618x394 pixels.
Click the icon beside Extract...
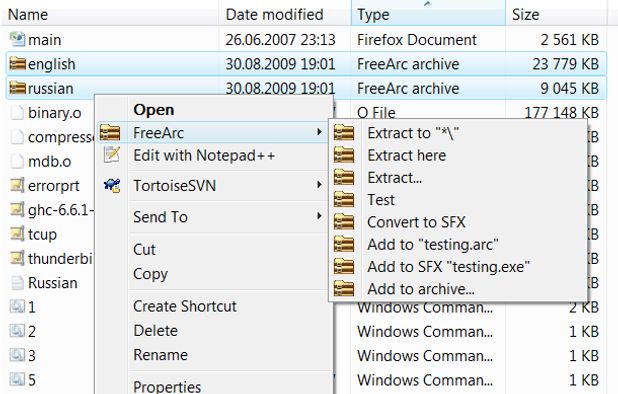344,177
